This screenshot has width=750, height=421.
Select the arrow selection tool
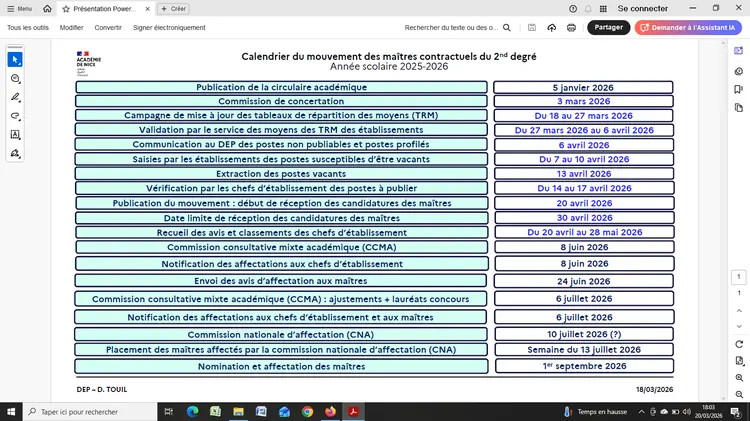[15, 60]
